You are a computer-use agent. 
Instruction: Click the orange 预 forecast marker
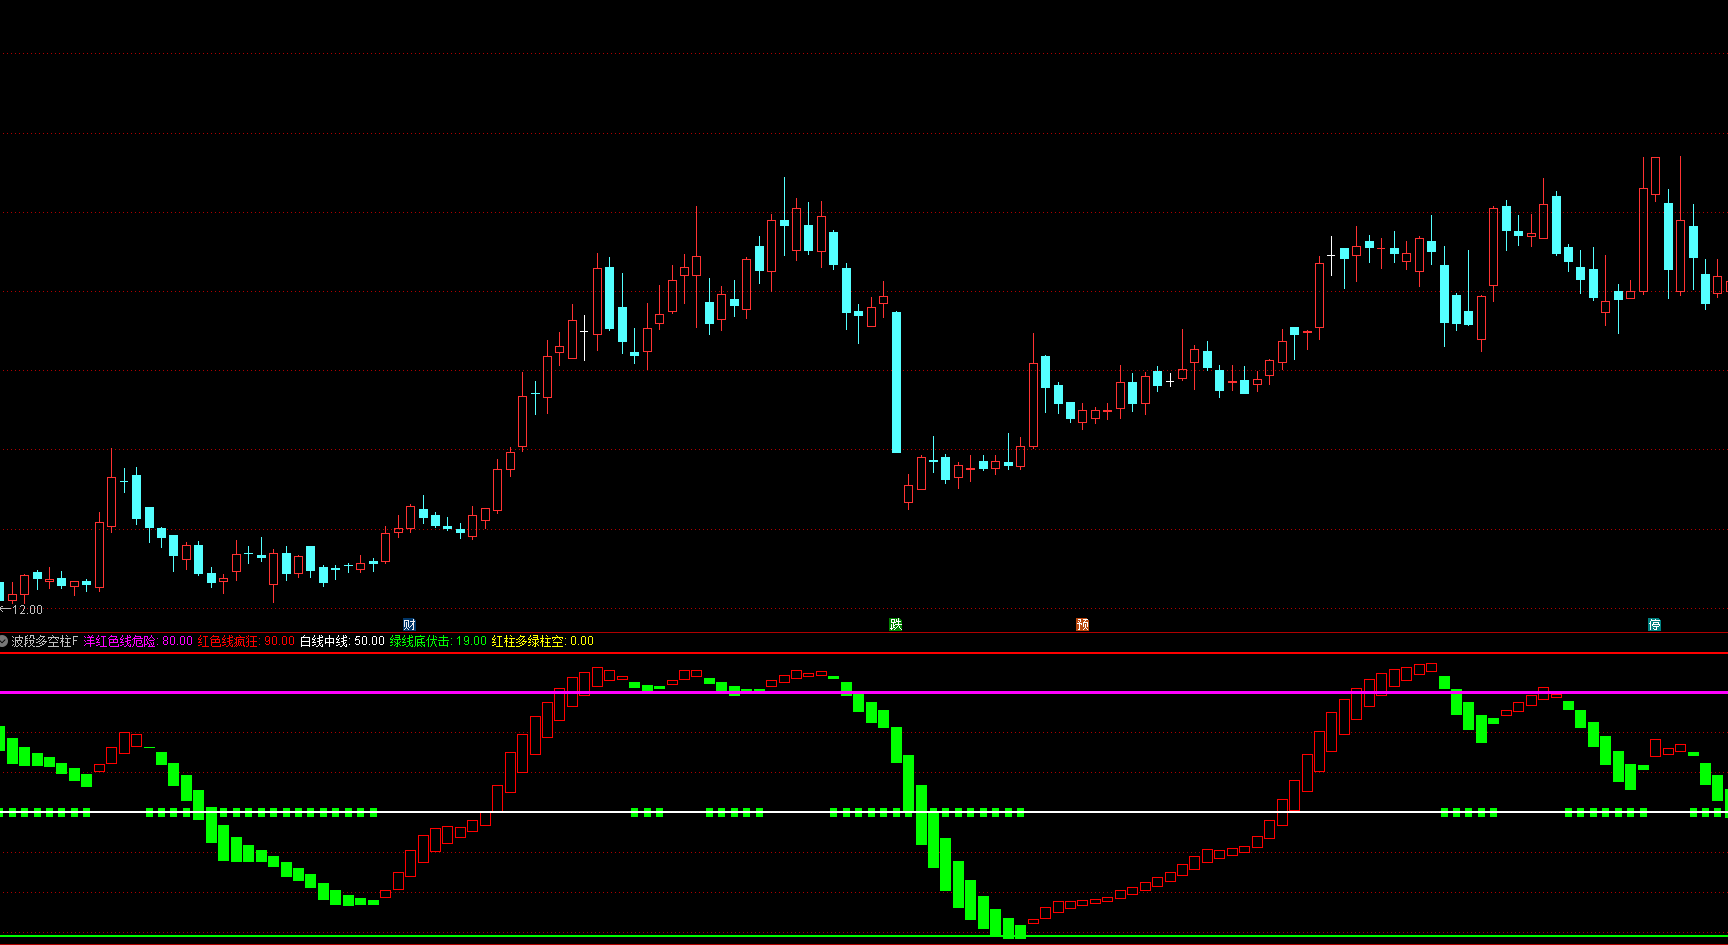tap(1082, 624)
